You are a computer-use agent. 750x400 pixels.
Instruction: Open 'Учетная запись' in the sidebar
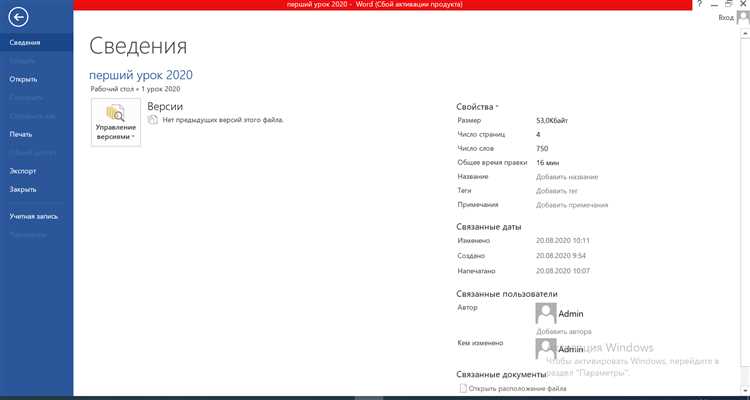pos(36,216)
